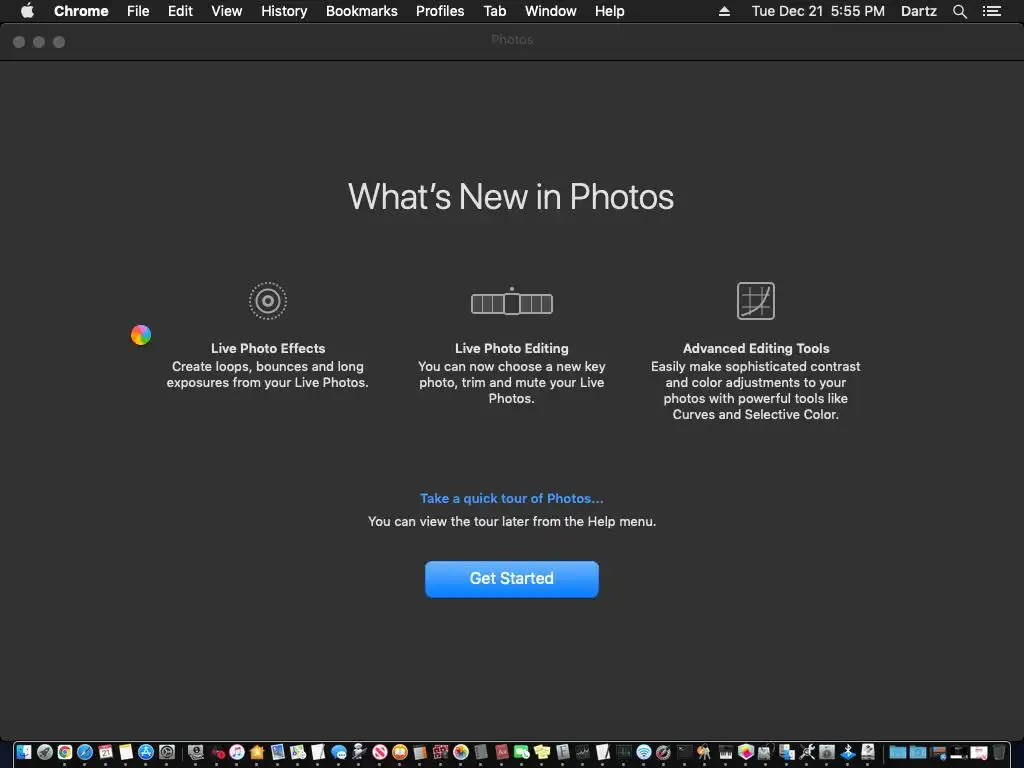The image size is (1024, 768).
Task: Open Wireless Diagnostics Wi-Fi icon in Dock
Action: [x=644, y=752]
